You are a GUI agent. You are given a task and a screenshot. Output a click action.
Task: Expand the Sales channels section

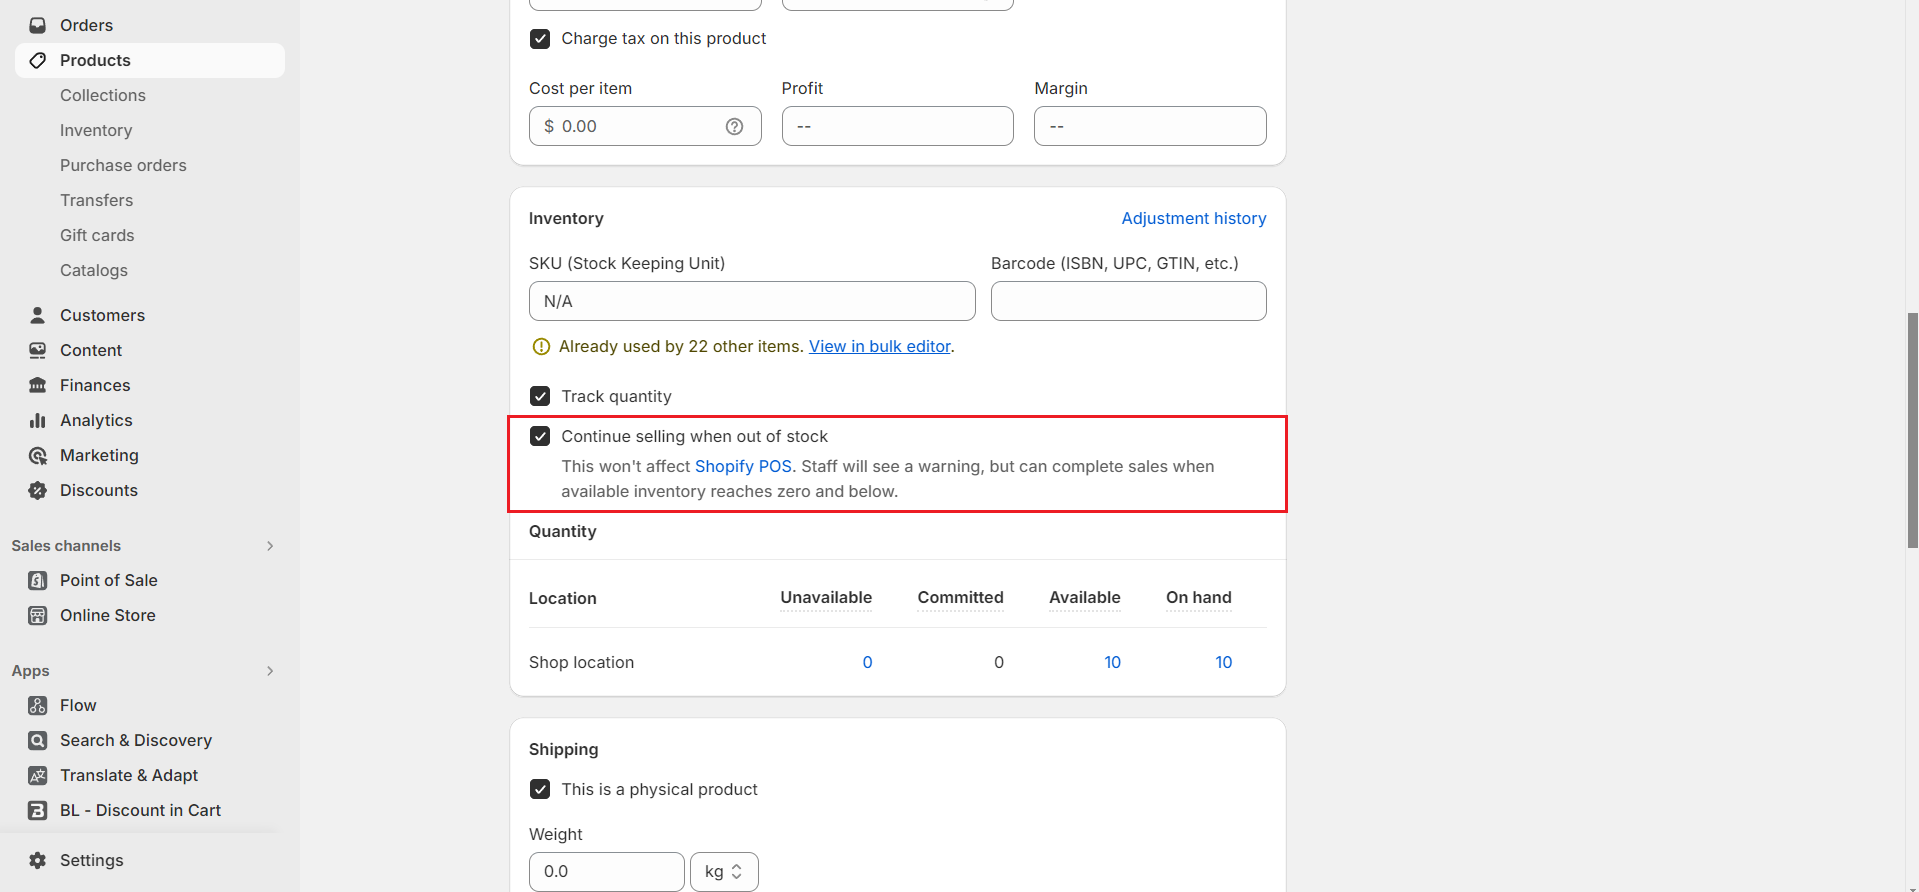270,546
